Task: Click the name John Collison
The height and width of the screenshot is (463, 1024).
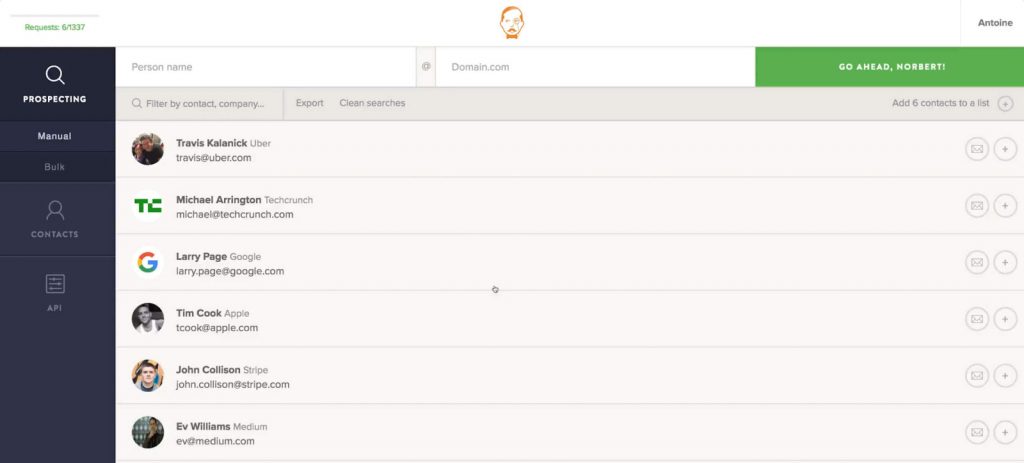Action: coord(208,370)
